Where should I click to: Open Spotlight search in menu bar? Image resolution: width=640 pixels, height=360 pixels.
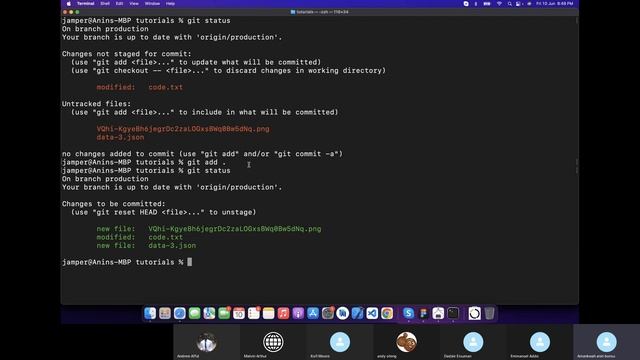[509, 4]
